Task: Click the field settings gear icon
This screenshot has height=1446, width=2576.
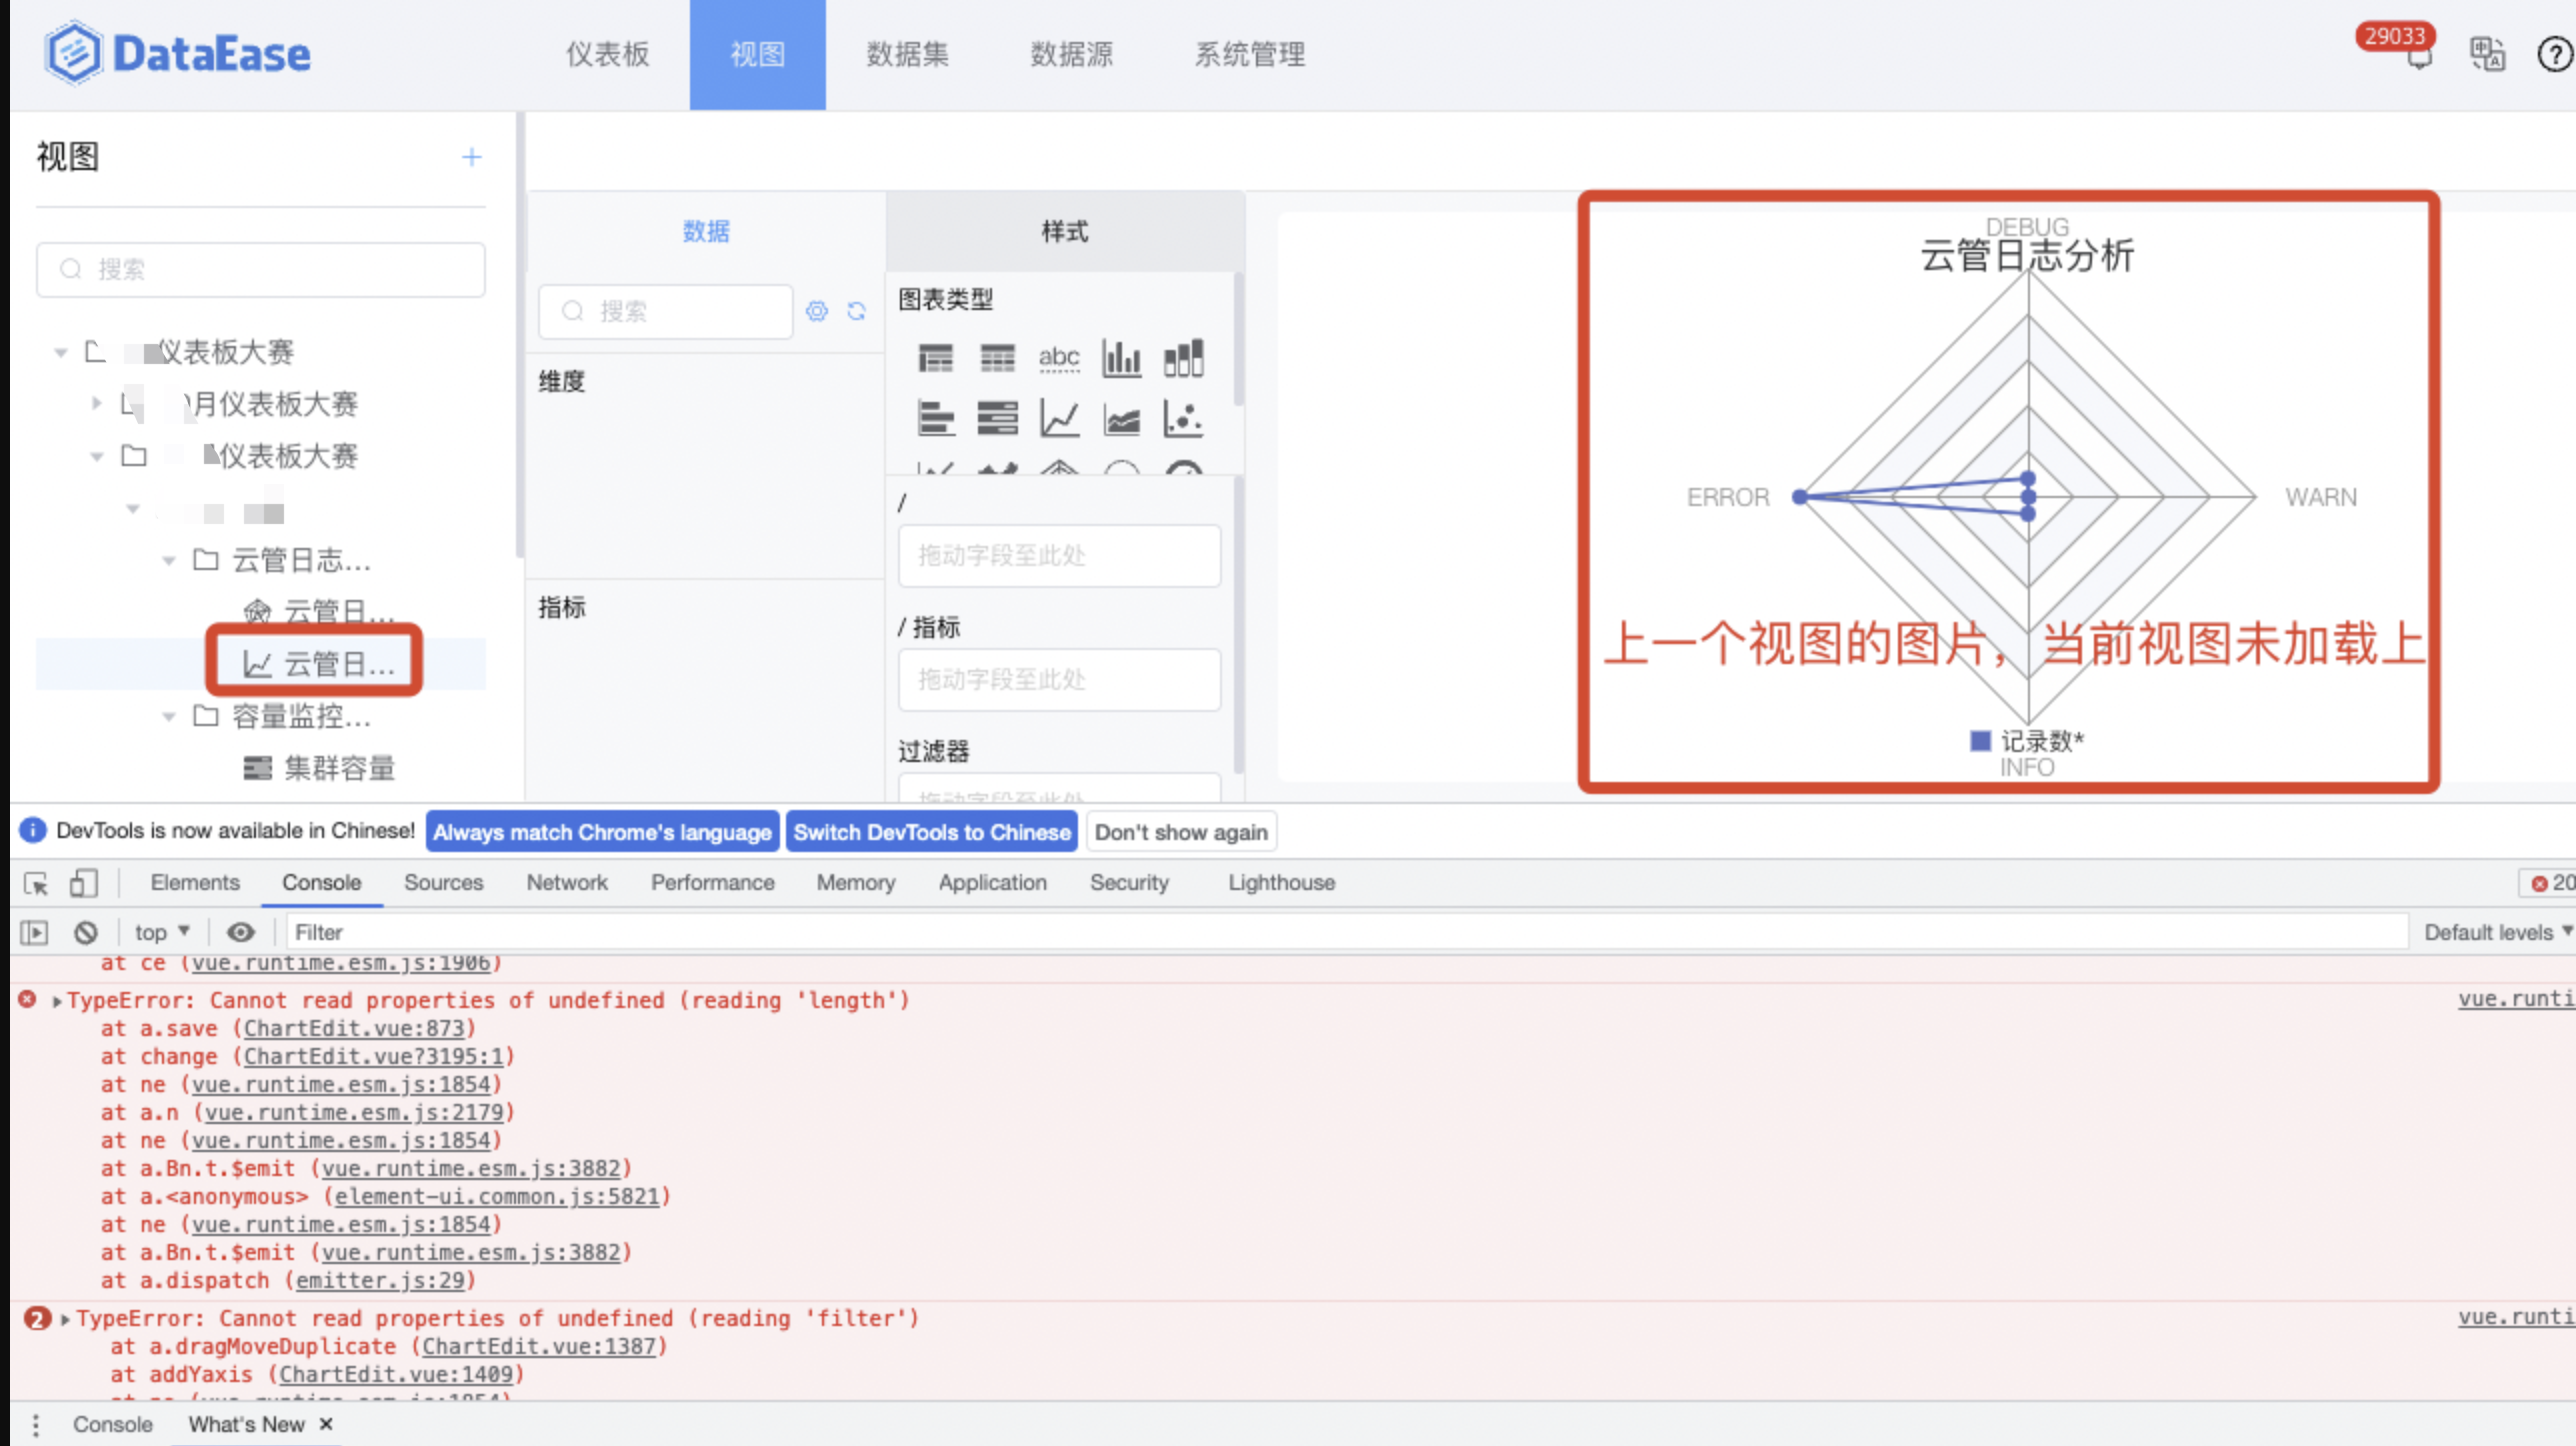Action: coord(817,311)
